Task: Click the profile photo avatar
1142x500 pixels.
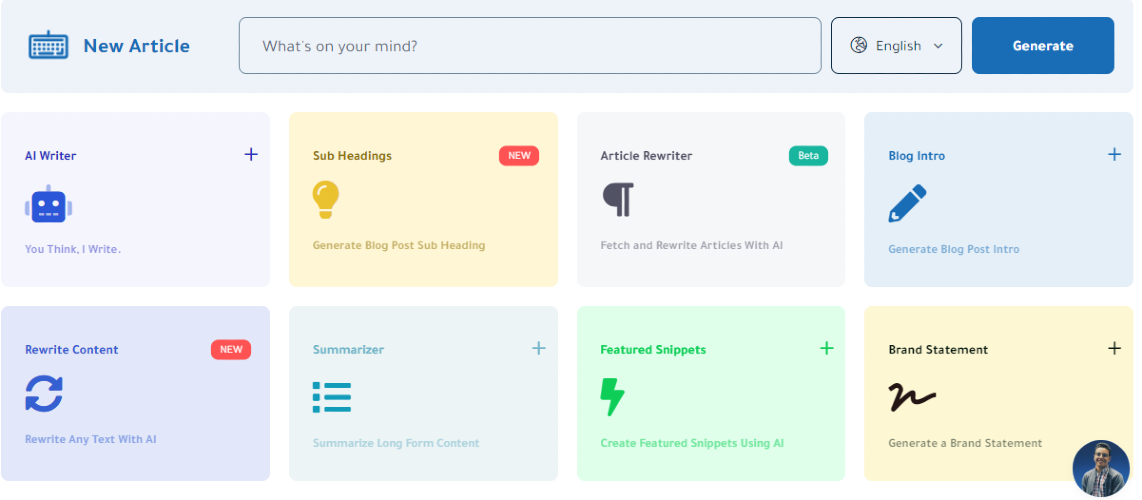Action: 1100,468
